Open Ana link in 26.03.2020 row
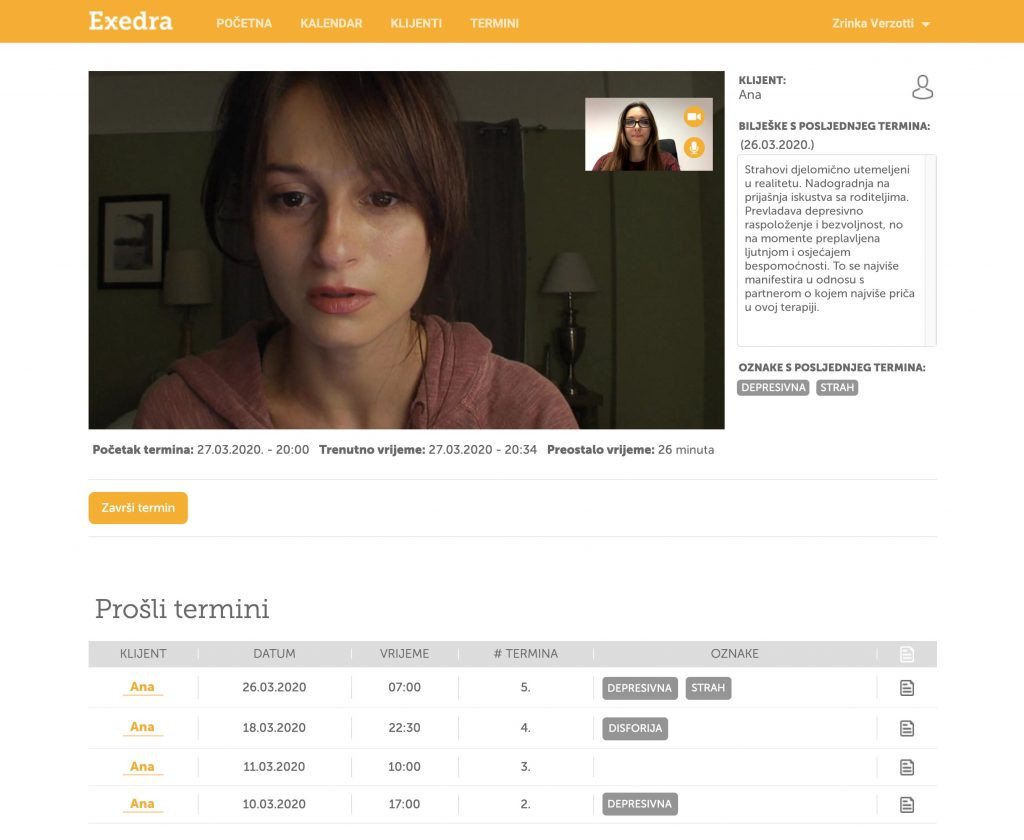 (142, 687)
